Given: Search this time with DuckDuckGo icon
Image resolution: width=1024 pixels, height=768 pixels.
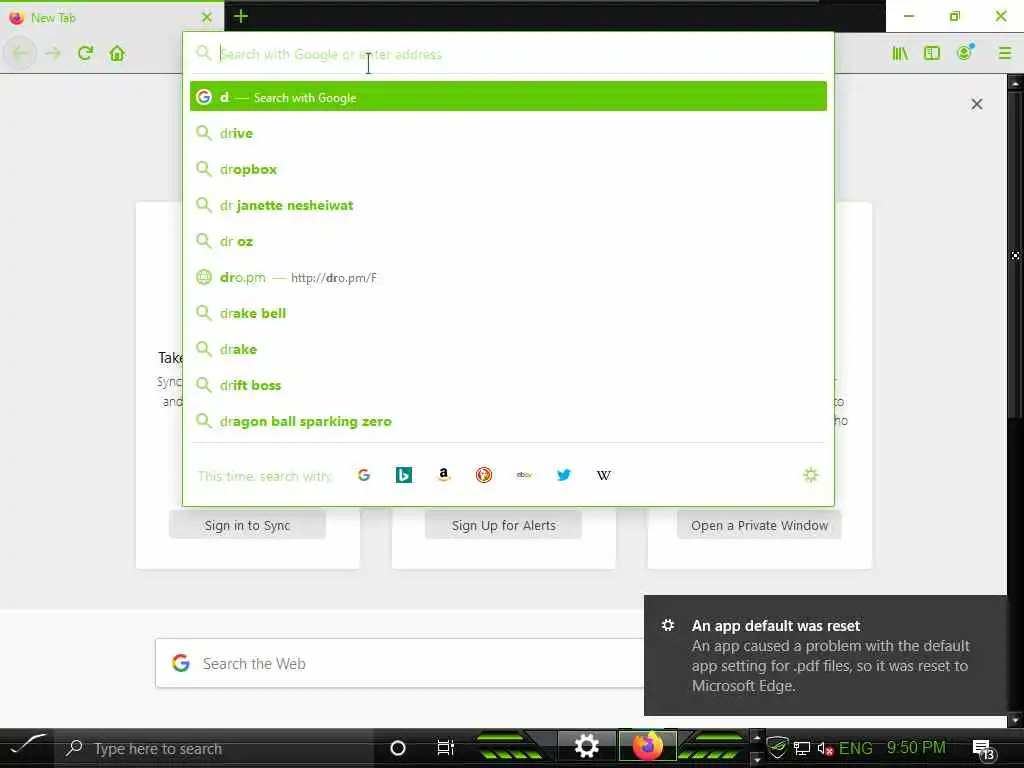Looking at the screenshot, I should pos(484,475).
